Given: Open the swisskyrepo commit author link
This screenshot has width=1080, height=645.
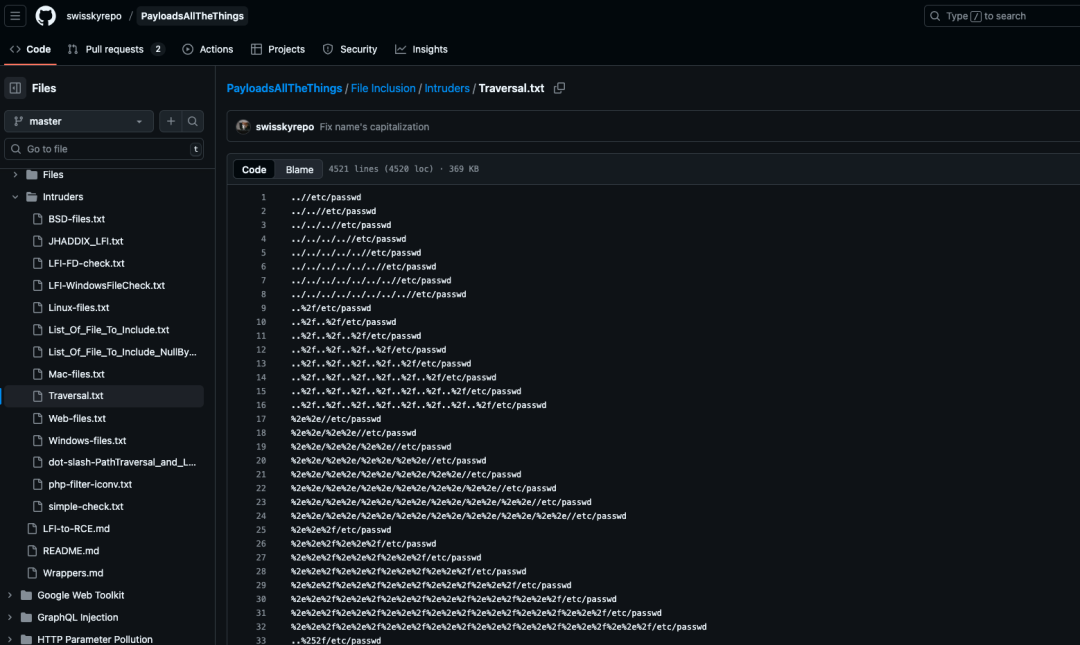Looking at the screenshot, I should pyautogui.click(x=284, y=127).
